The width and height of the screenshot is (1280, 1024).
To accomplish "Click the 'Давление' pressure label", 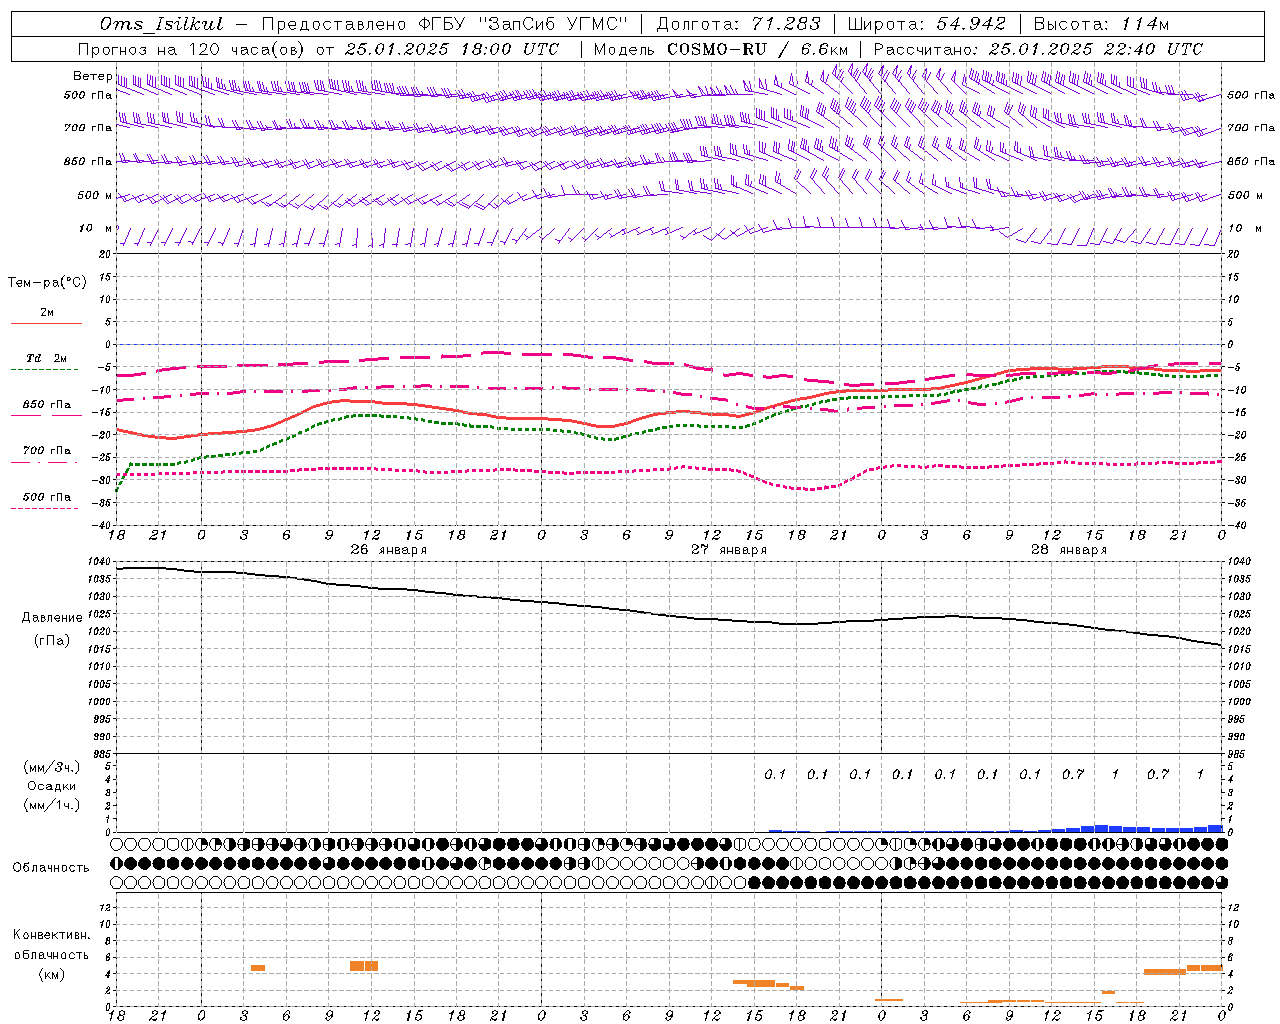I will pyautogui.click(x=52, y=618).
